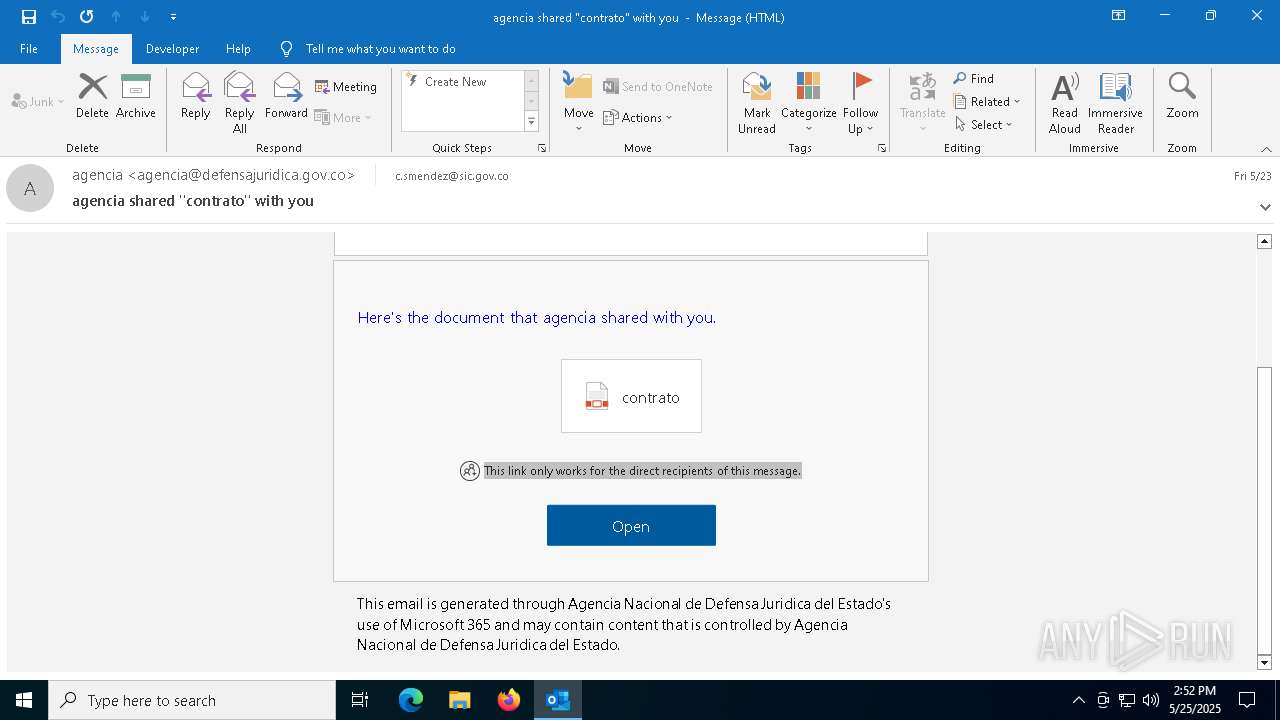Screen dimensions: 1280x720
Task: Open the shared document with Open button
Action: [x=631, y=526]
